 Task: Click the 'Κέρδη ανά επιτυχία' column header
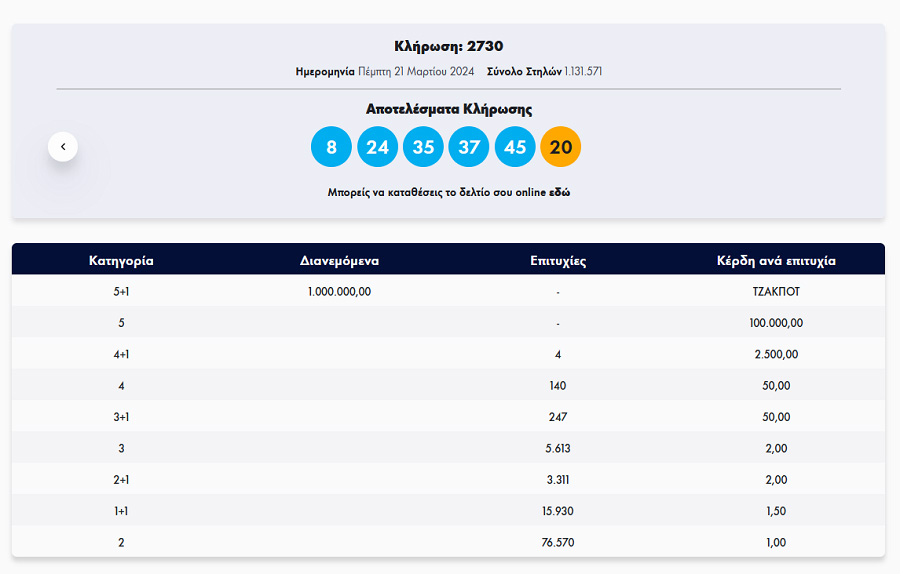coord(775,261)
